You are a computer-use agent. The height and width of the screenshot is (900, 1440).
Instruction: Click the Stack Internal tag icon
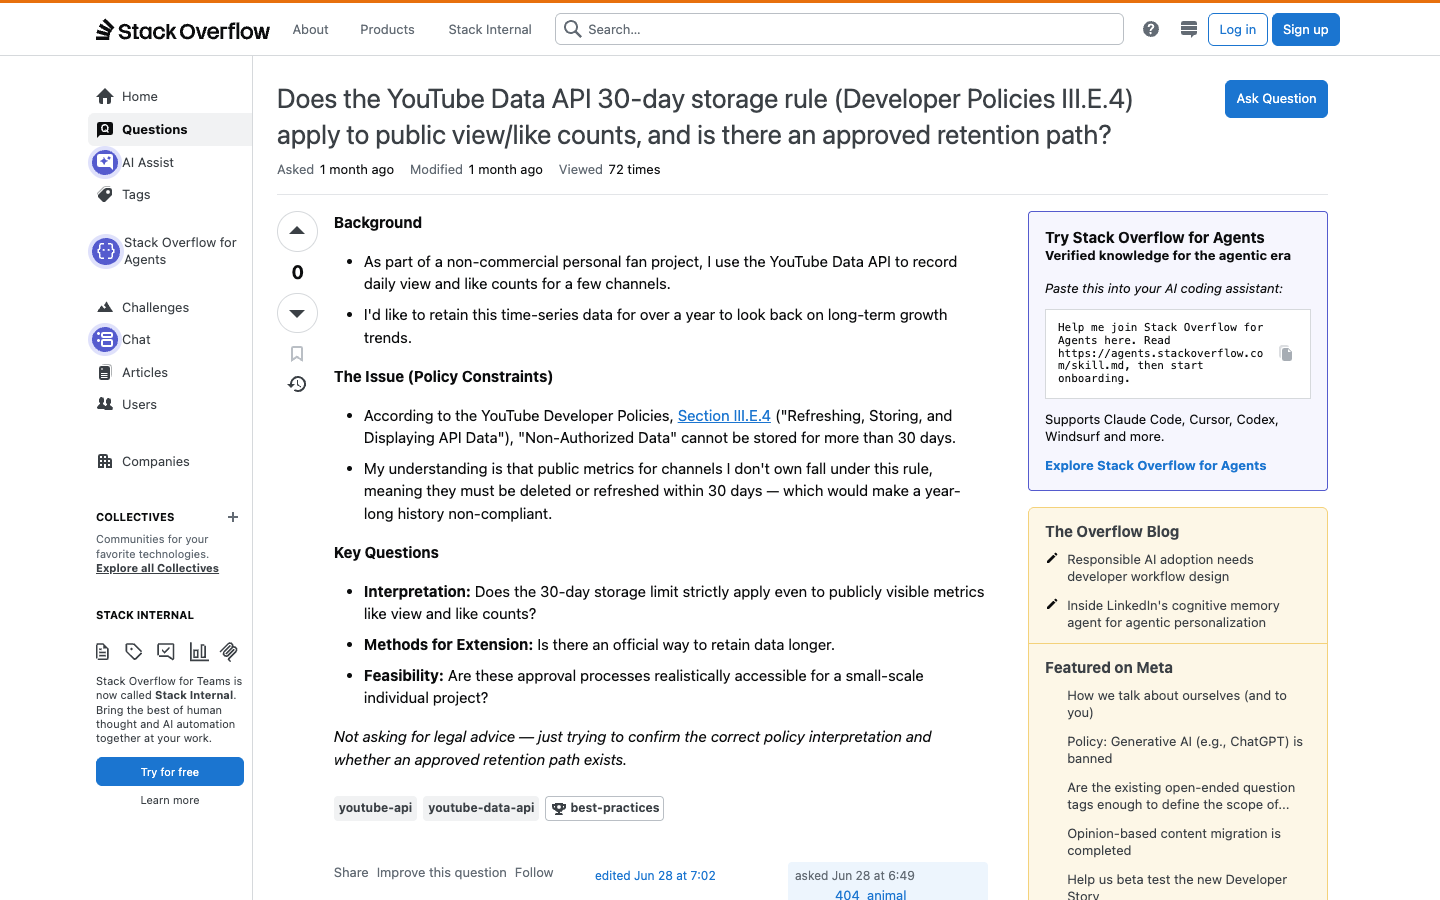pos(134,652)
